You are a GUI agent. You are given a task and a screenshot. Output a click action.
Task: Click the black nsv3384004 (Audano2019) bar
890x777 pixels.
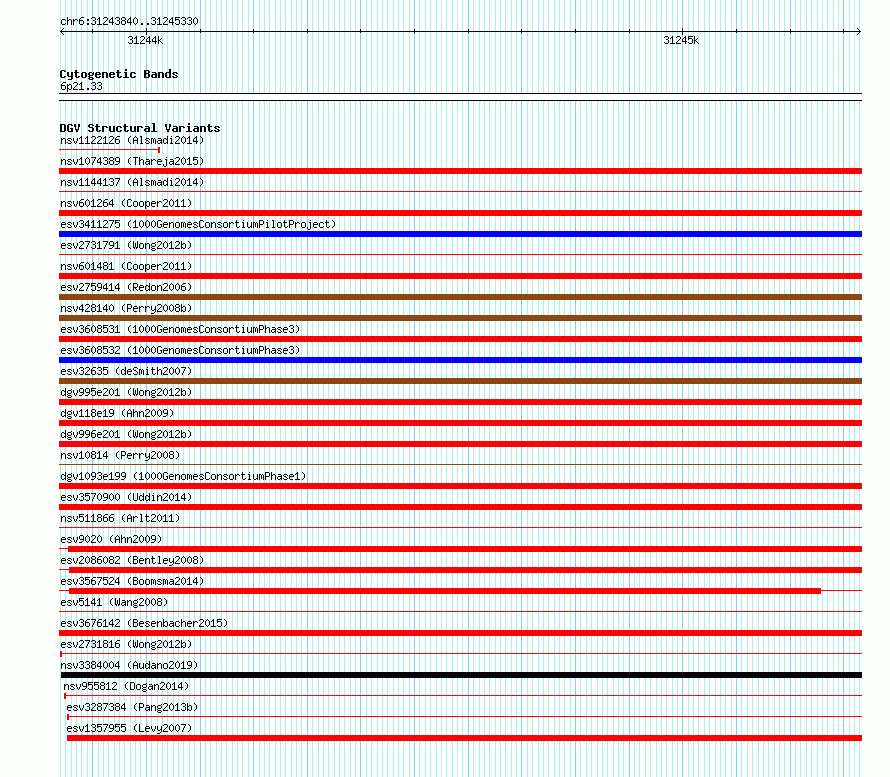[x=461, y=675]
